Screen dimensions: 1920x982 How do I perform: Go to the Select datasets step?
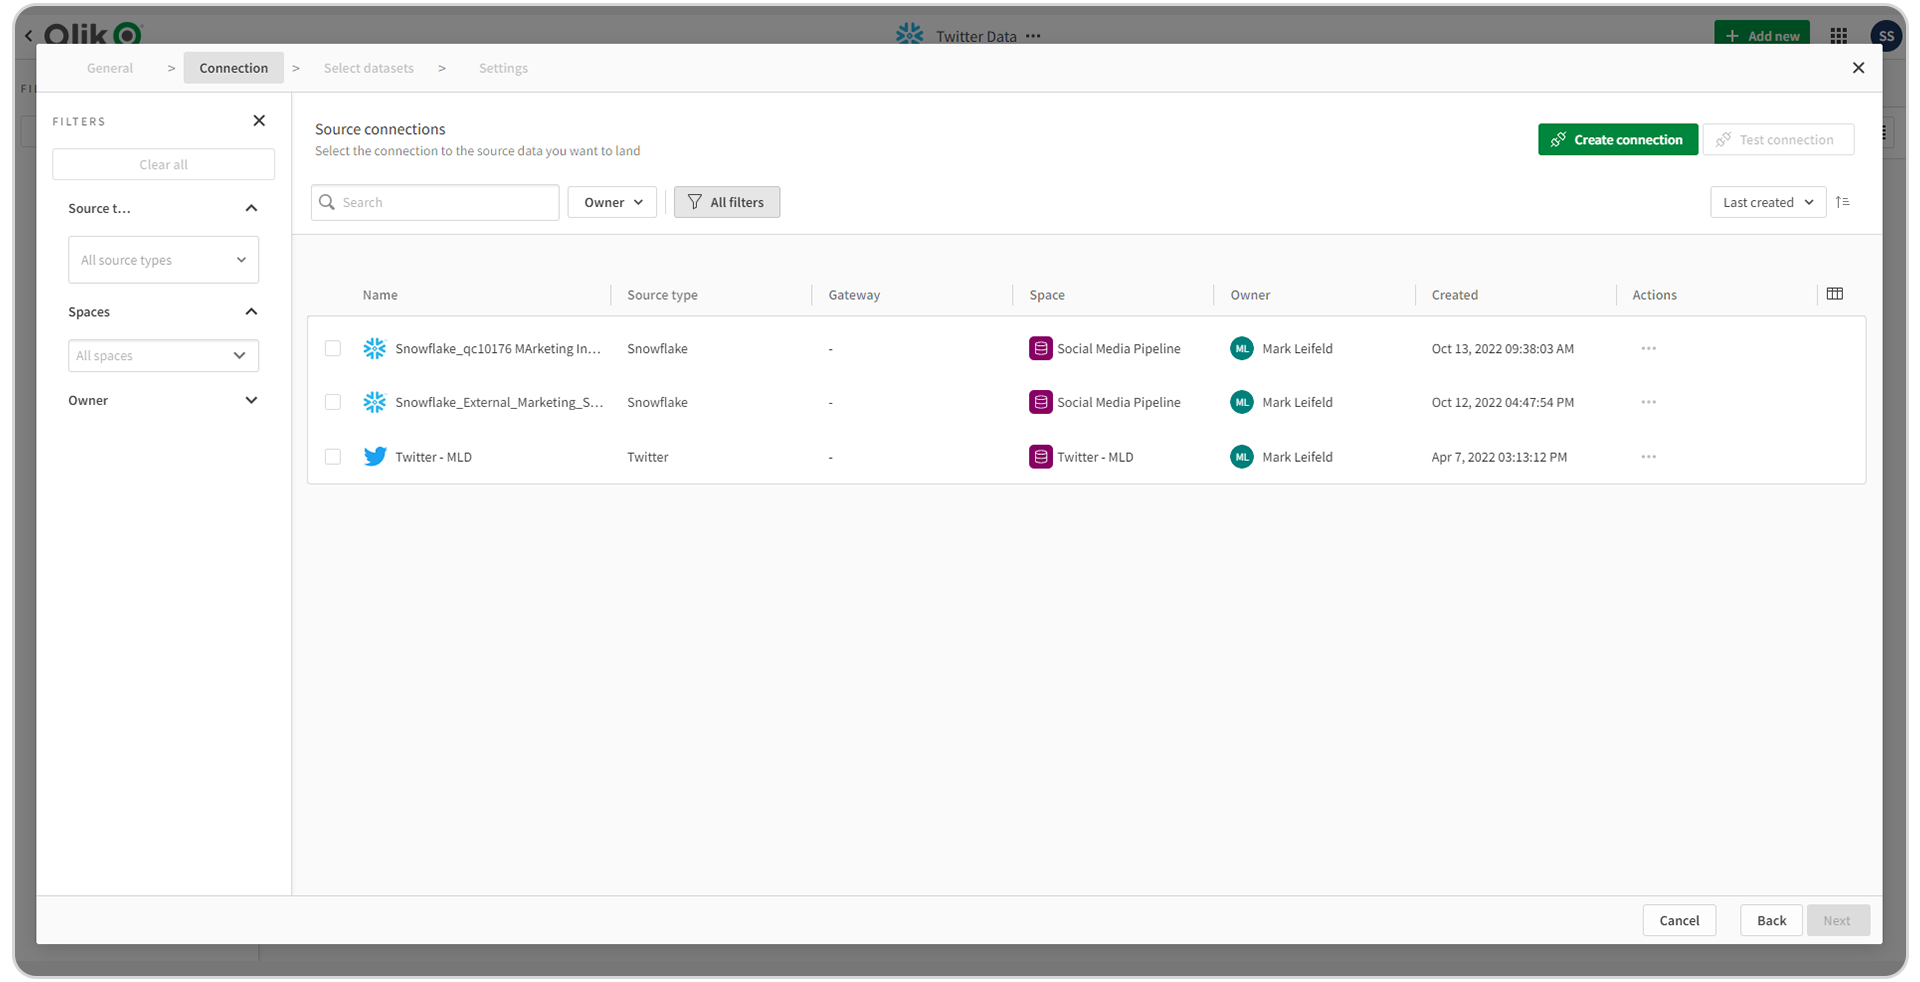368,68
